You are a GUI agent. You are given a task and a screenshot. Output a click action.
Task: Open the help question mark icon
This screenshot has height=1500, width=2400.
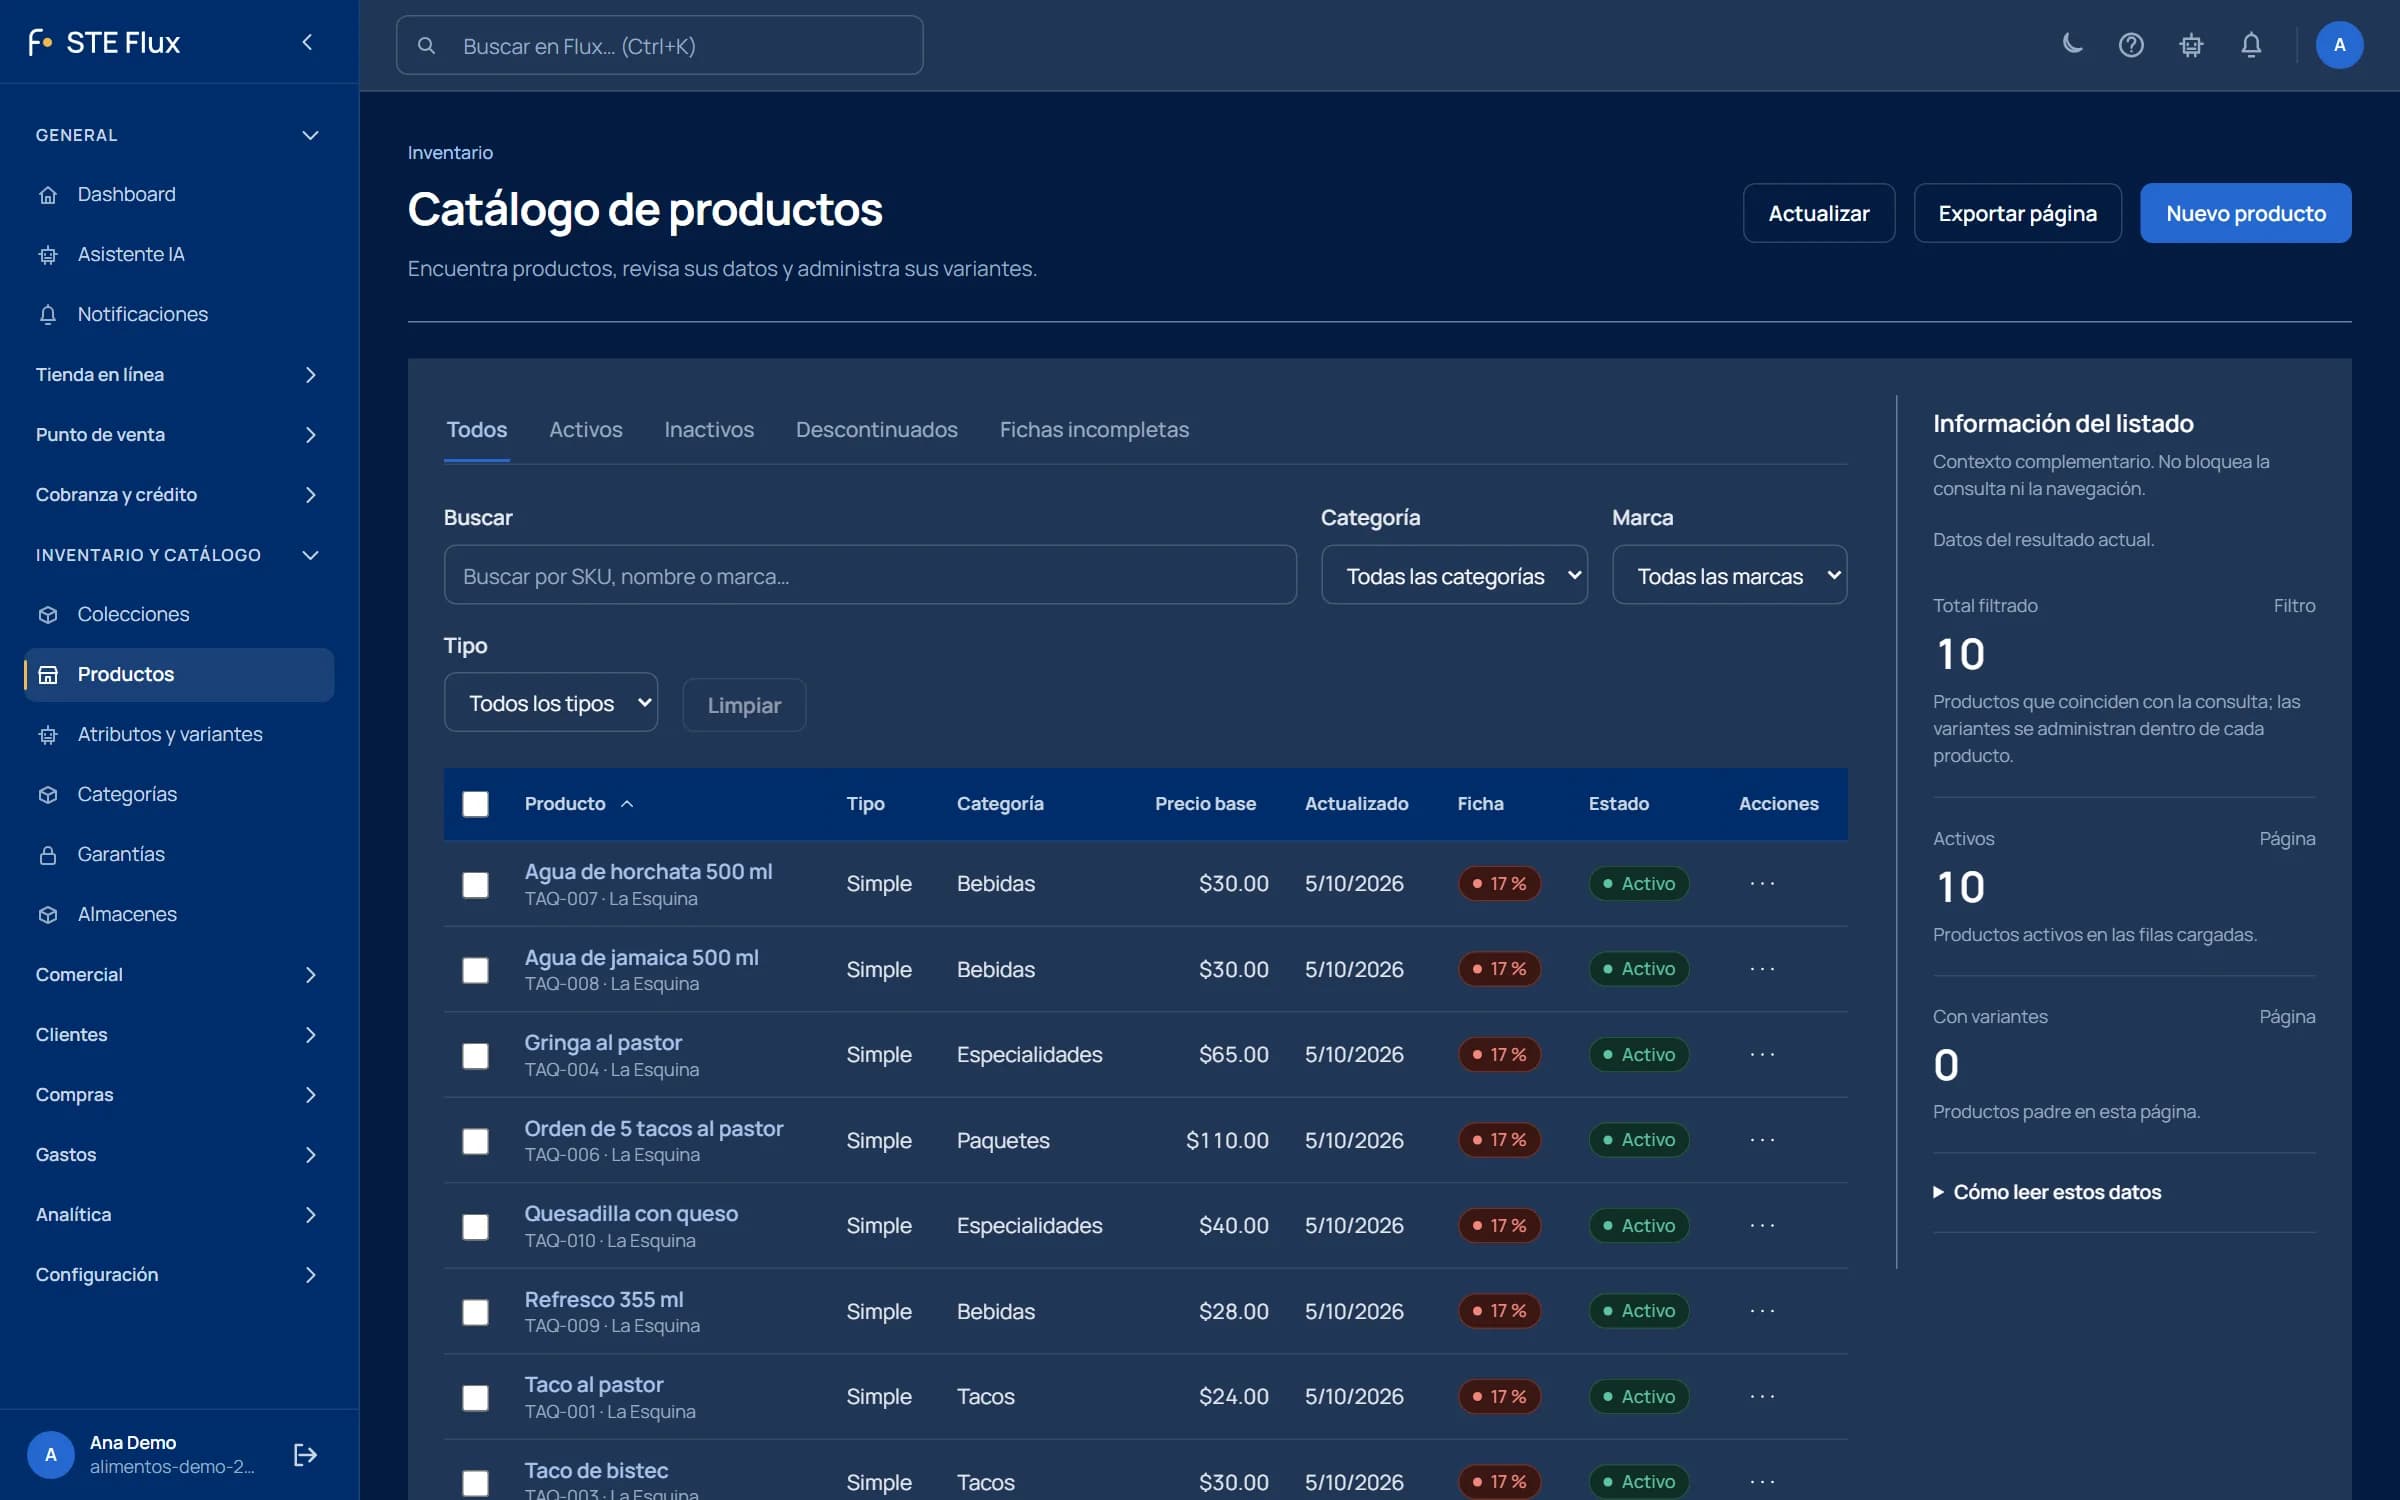pos(2131,45)
